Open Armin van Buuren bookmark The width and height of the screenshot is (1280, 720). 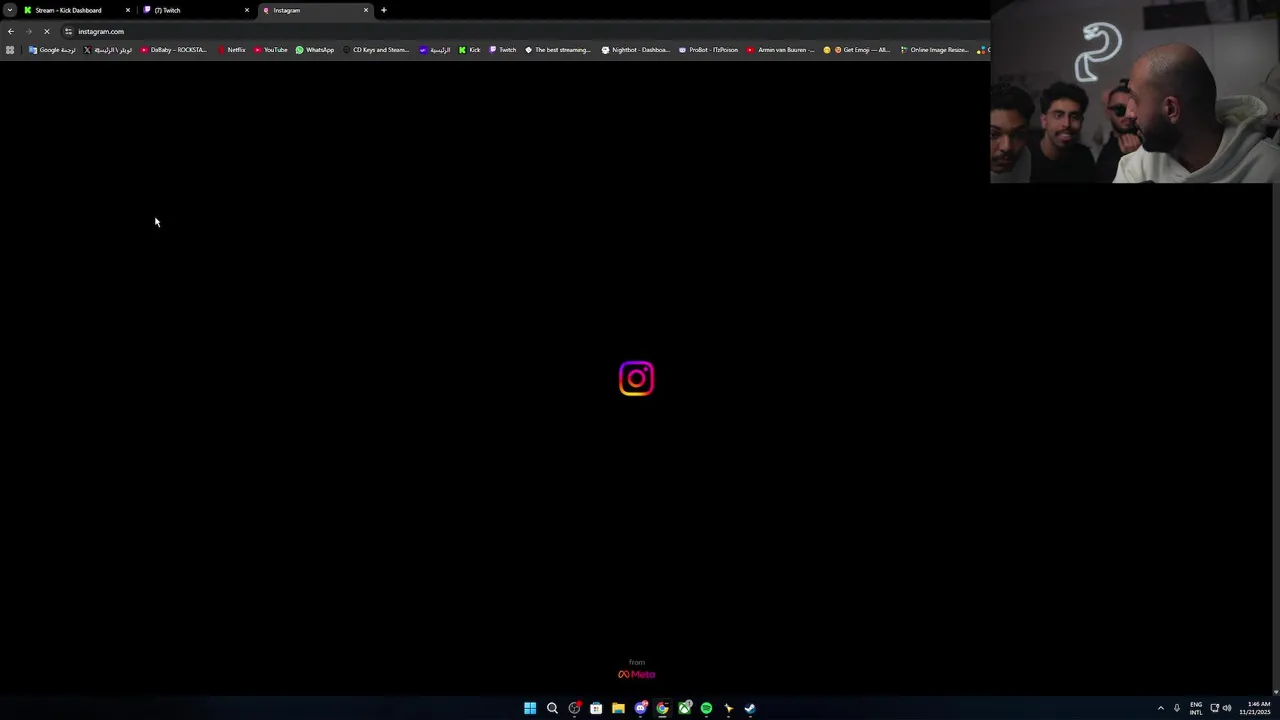coord(781,50)
